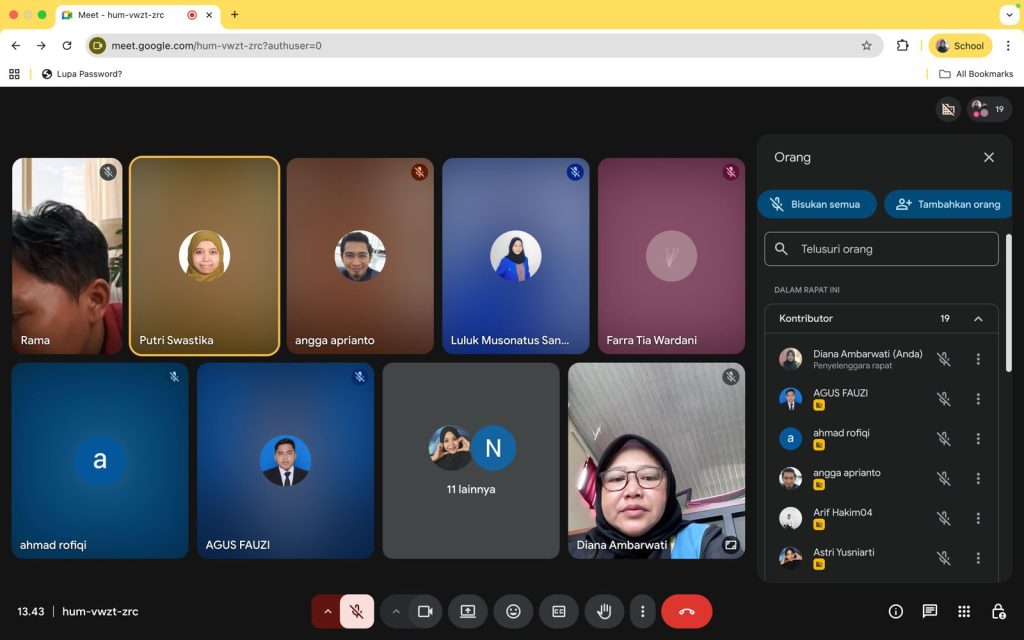The width and height of the screenshot is (1024, 640).
Task: Open the Meet browser tab
Action: pos(120,15)
